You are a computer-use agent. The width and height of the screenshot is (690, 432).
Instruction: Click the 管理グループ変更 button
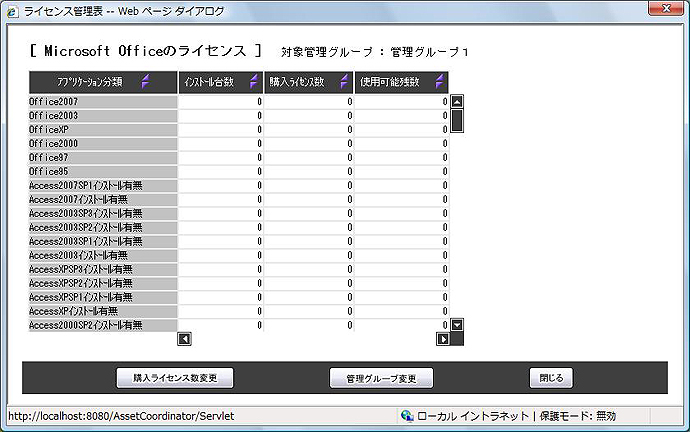[381, 378]
